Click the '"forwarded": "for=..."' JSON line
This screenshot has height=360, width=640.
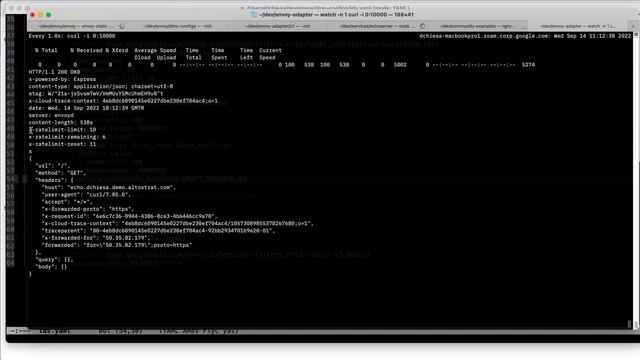pos(117,245)
